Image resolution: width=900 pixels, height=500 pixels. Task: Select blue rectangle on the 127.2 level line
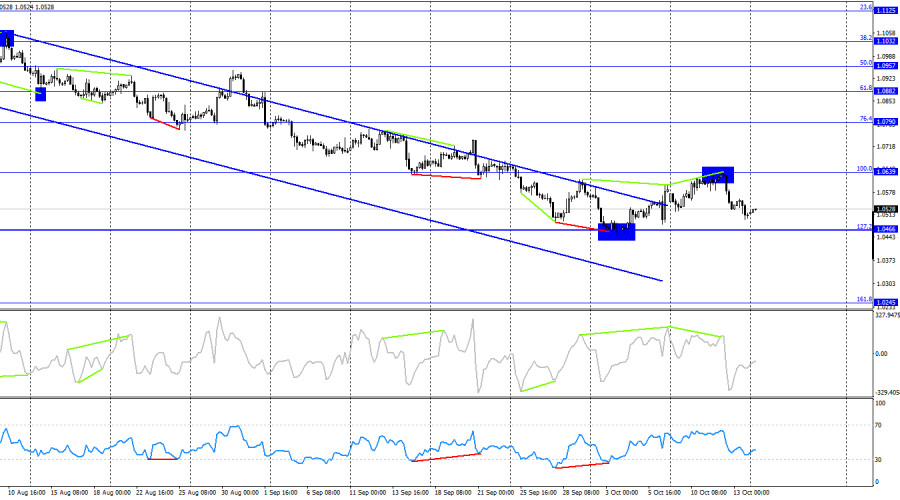click(616, 232)
